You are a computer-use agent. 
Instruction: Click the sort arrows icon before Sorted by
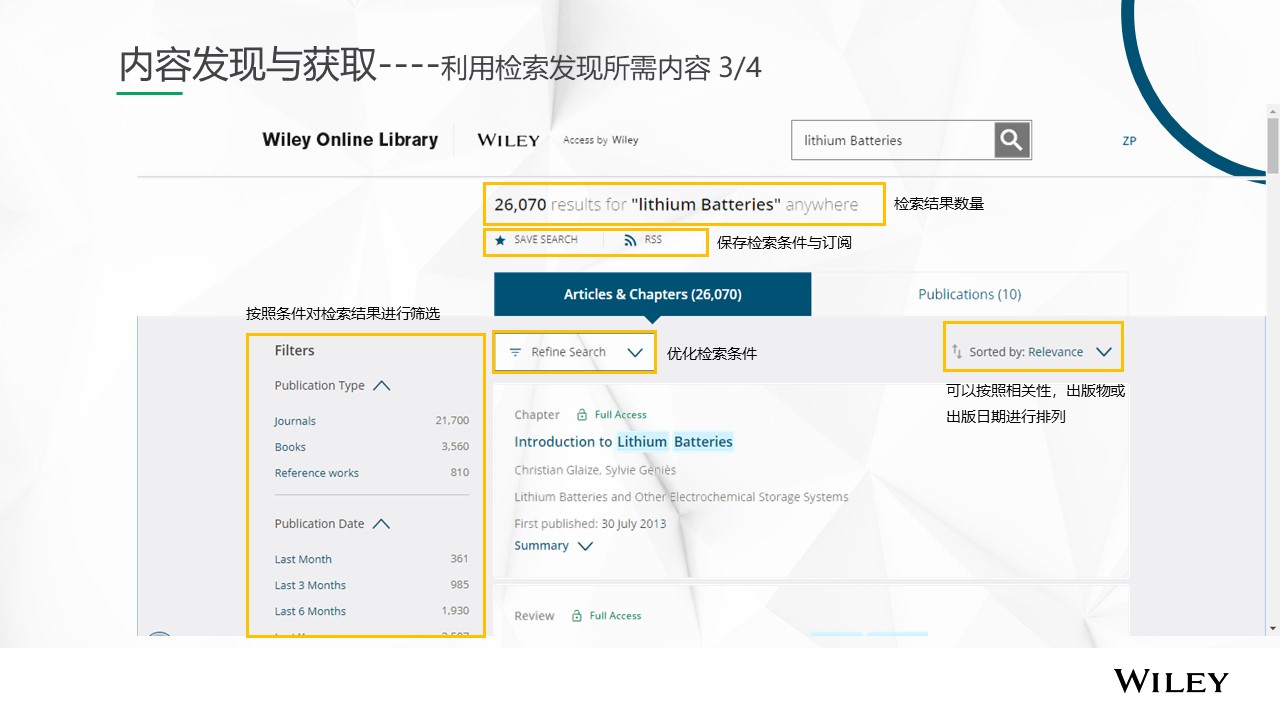coord(956,352)
